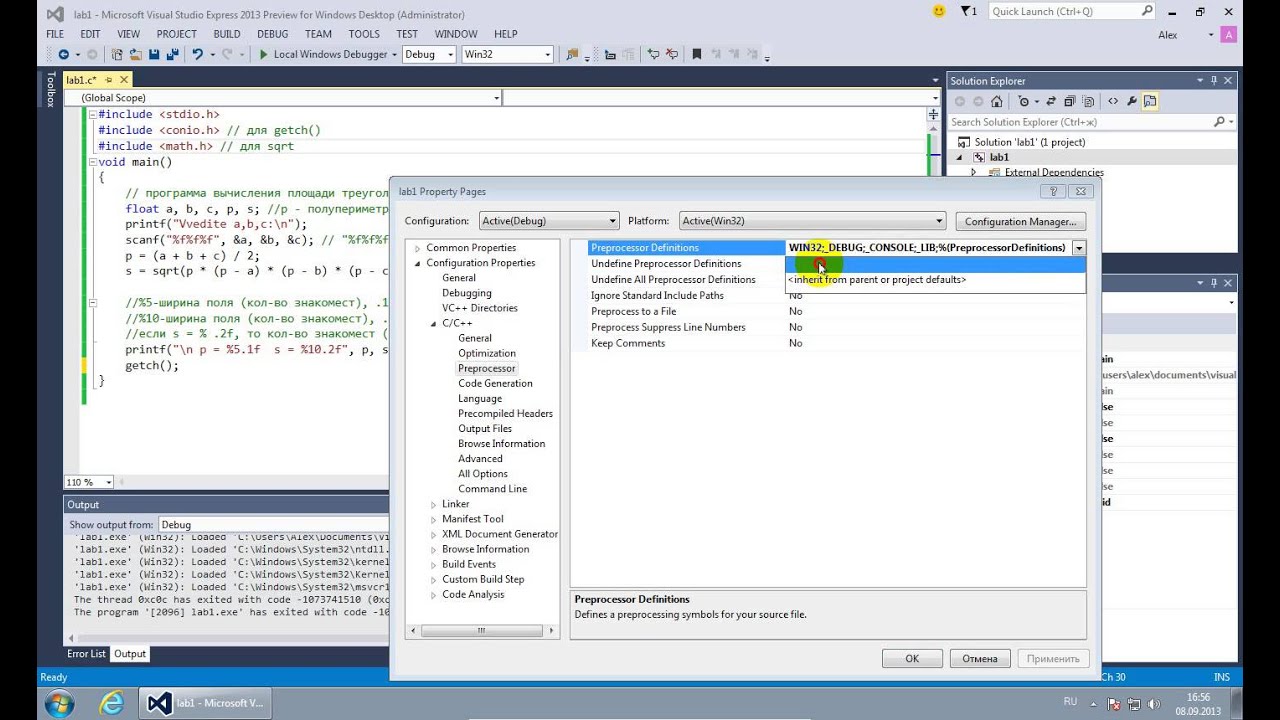Click the notifications flag icon
The image size is (1280, 720).
pos(967,11)
